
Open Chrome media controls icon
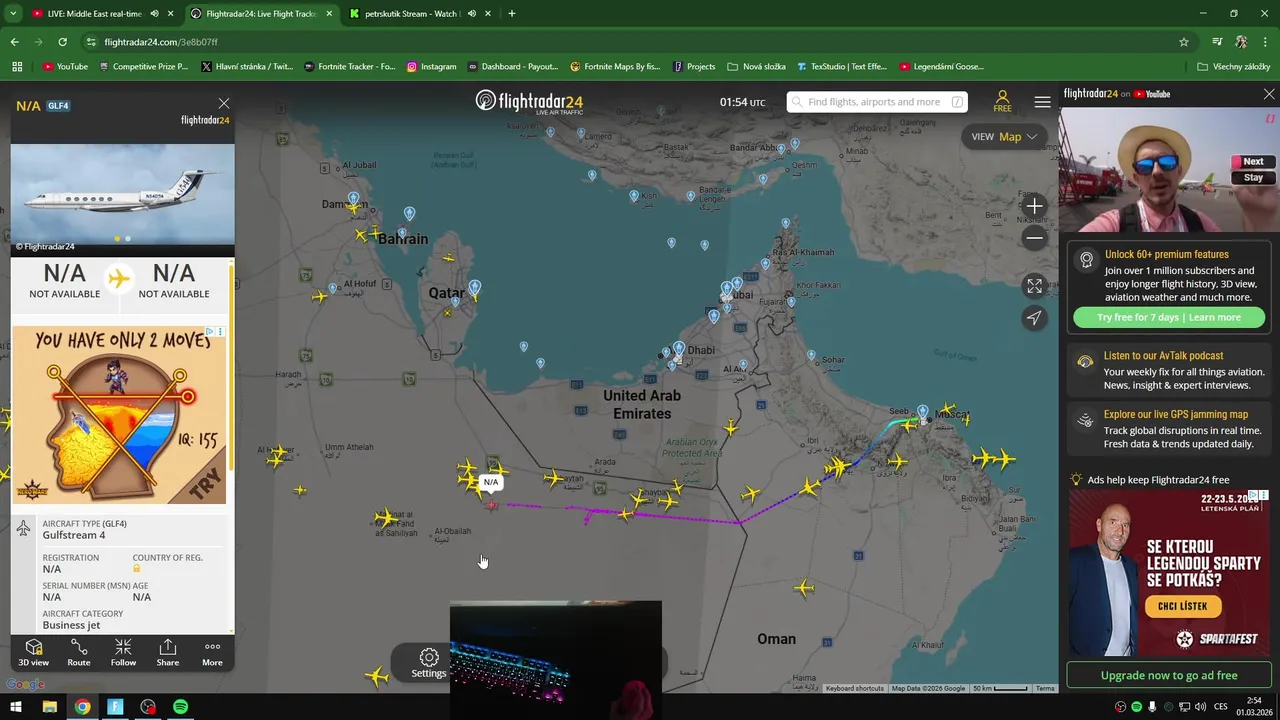coord(1217,42)
